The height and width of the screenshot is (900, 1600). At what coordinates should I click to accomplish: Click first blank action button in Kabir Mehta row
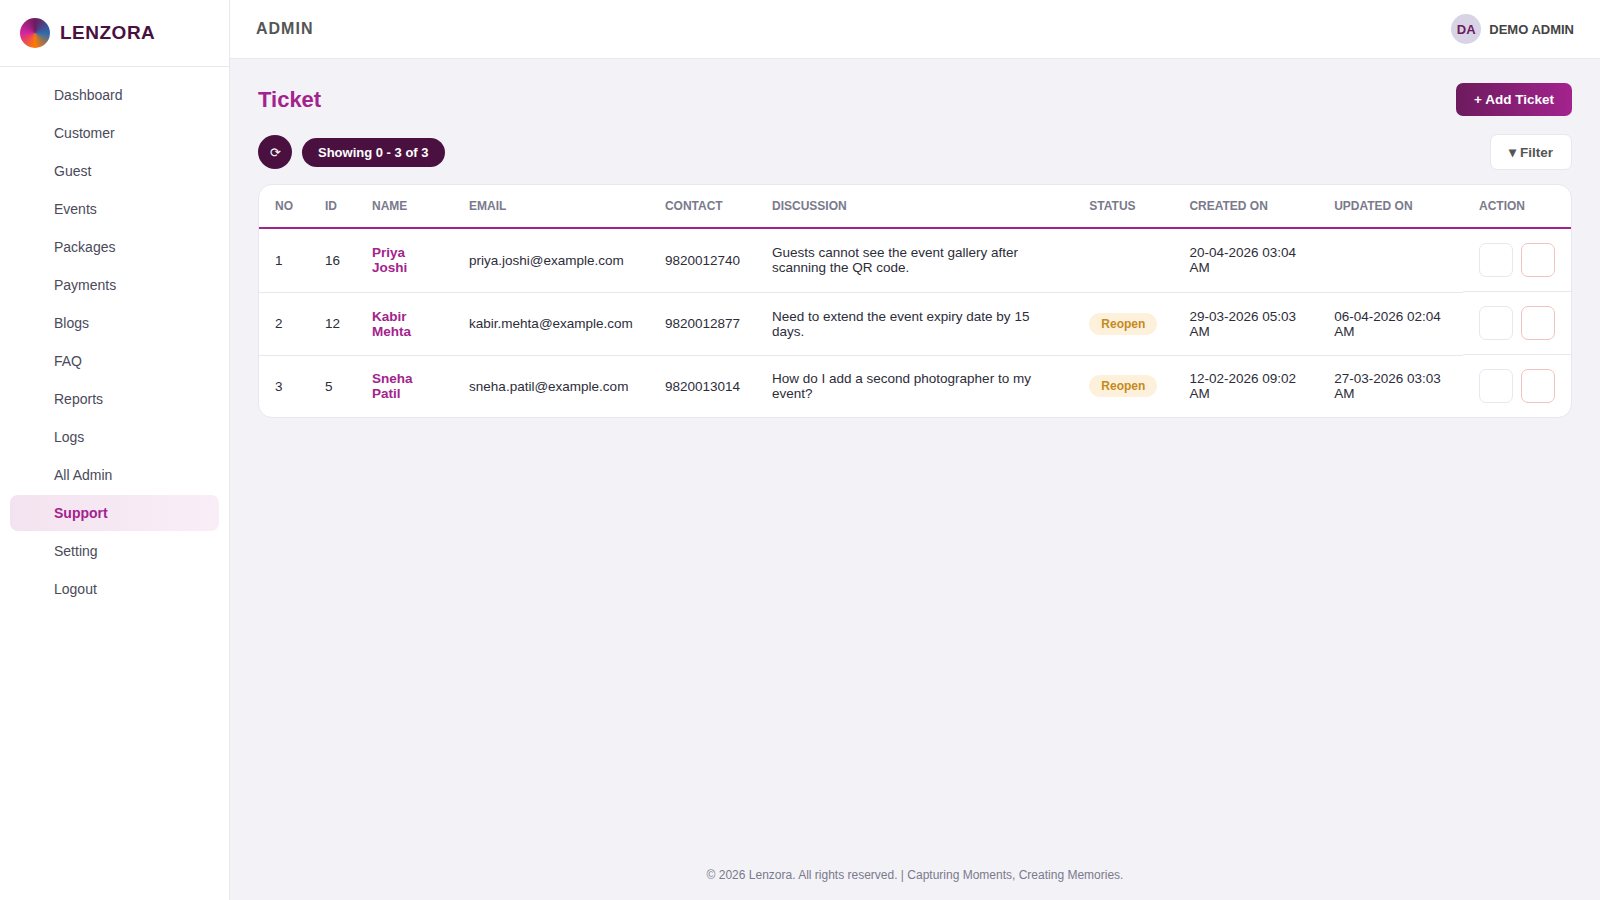(x=1496, y=323)
